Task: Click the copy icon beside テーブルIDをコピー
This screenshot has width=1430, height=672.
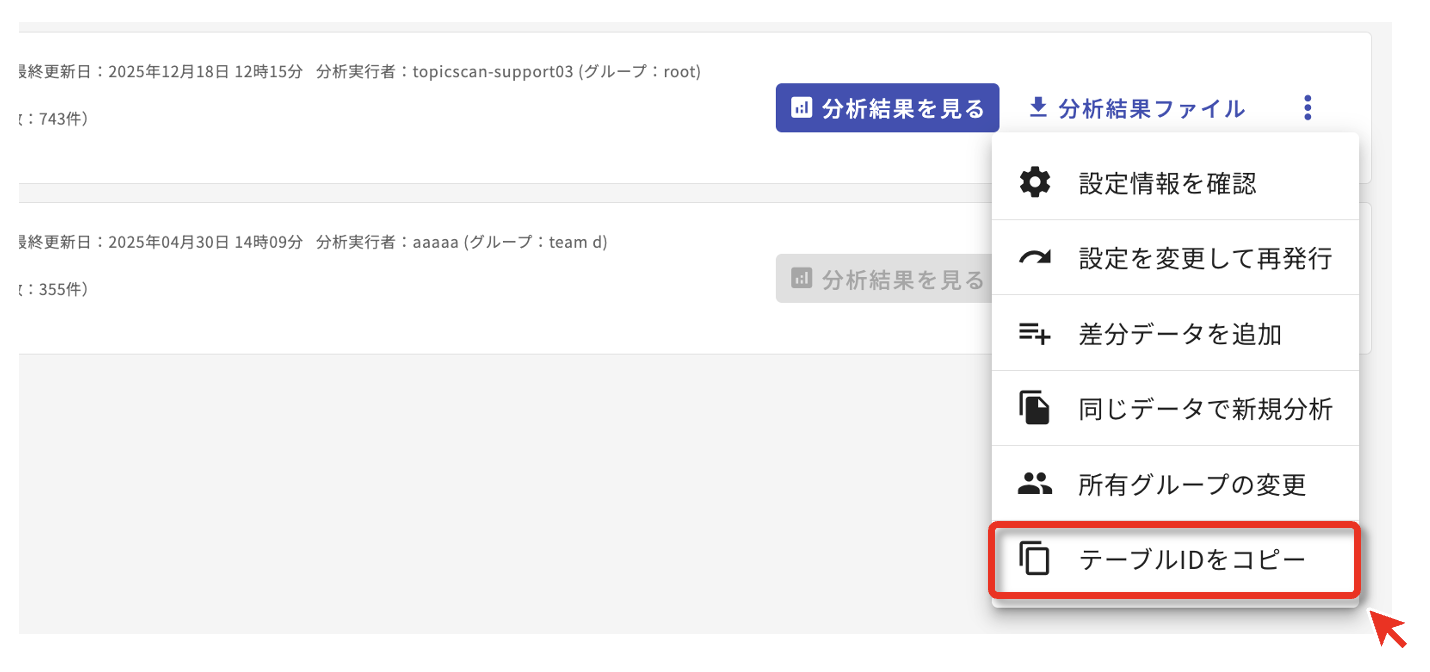Action: pyautogui.click(x=1035, y=559)
